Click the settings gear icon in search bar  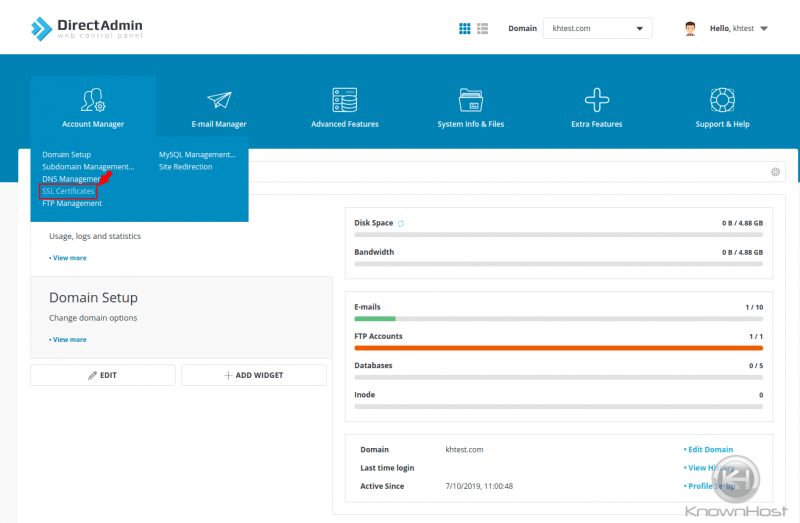775,172
